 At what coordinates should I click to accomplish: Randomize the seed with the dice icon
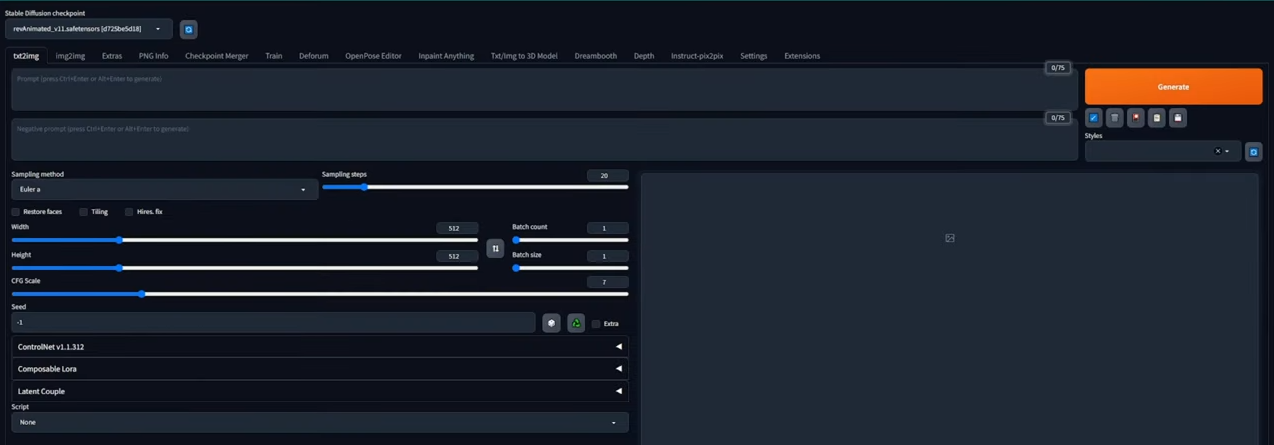(551, 323)
